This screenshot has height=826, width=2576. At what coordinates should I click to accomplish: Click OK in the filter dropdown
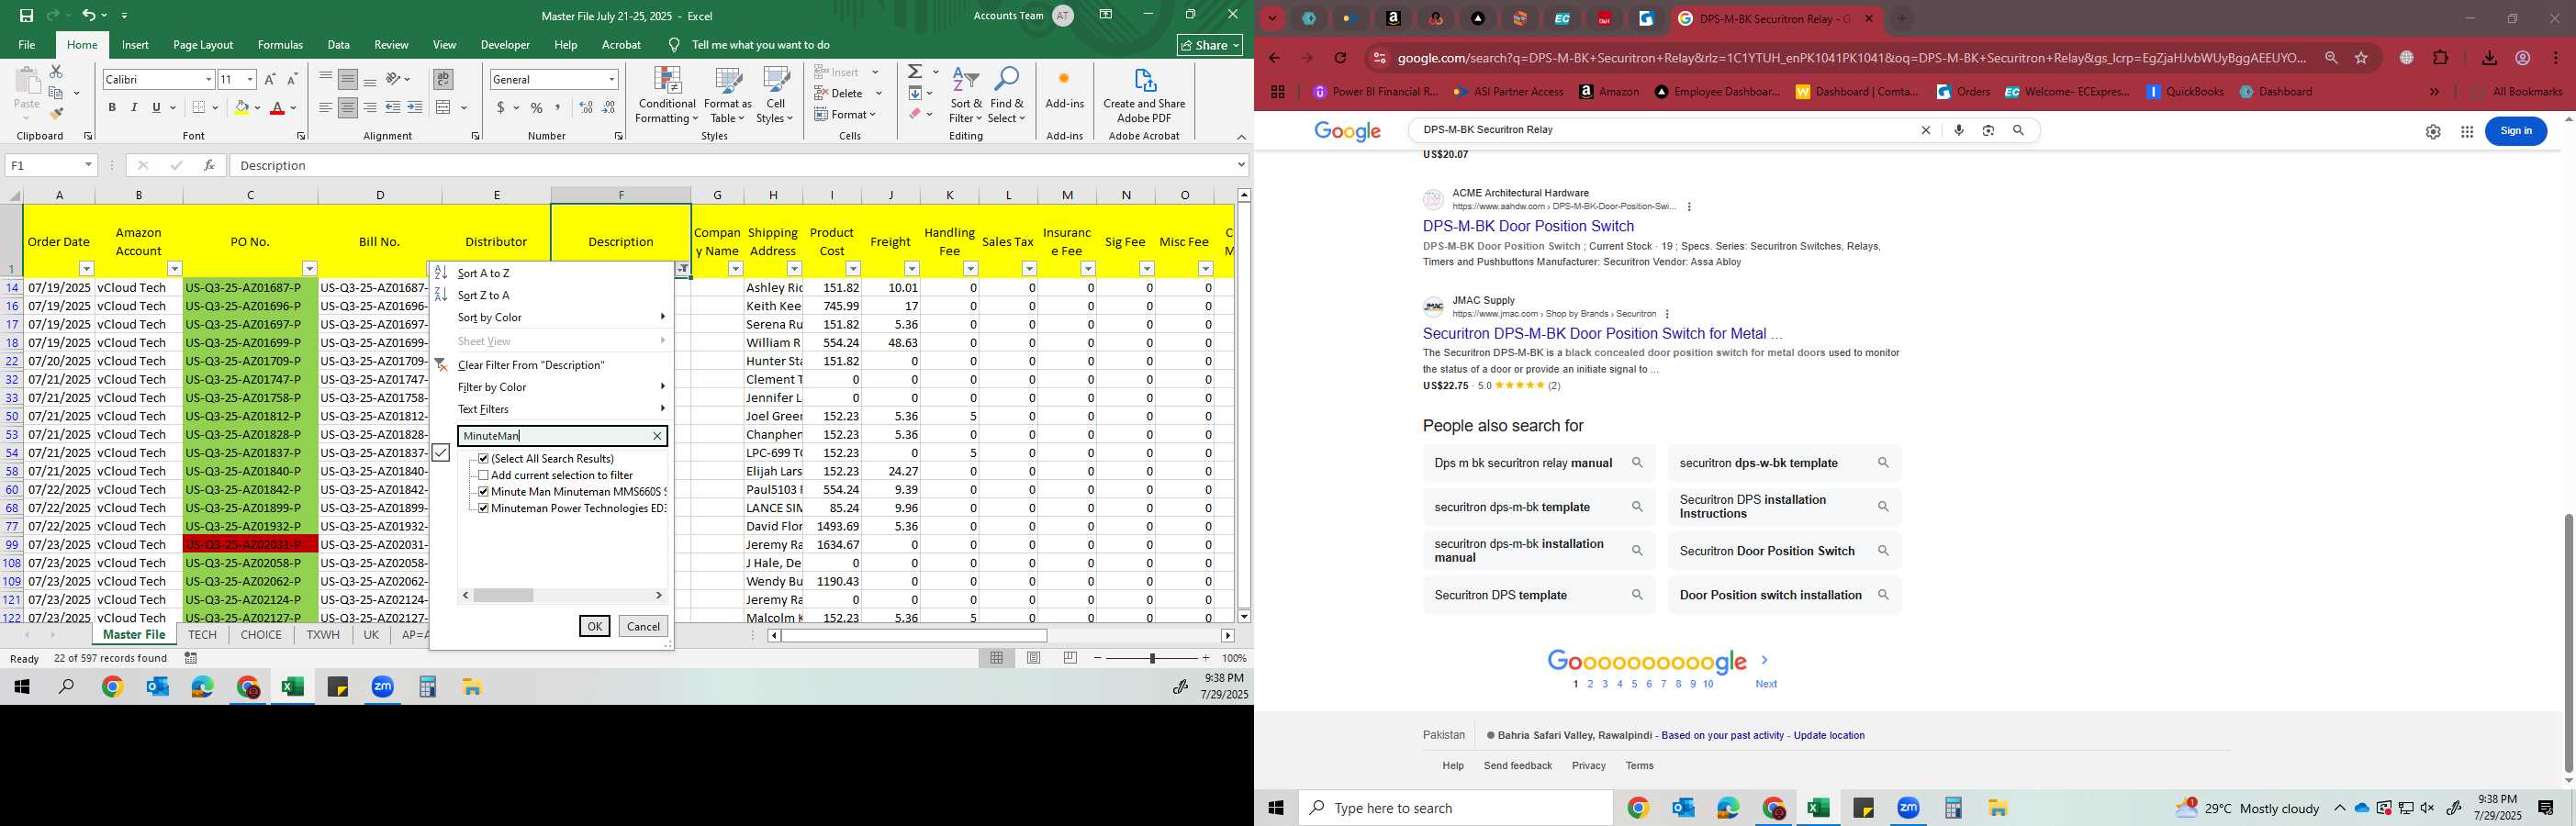tap(594, 626)
